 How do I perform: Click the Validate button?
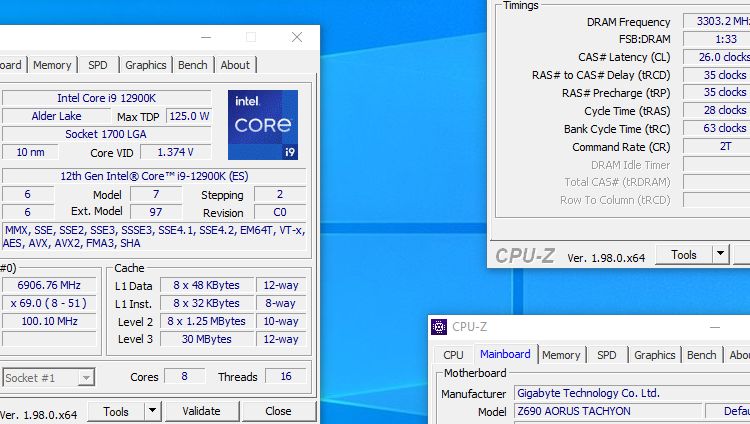tap(201, 411)
